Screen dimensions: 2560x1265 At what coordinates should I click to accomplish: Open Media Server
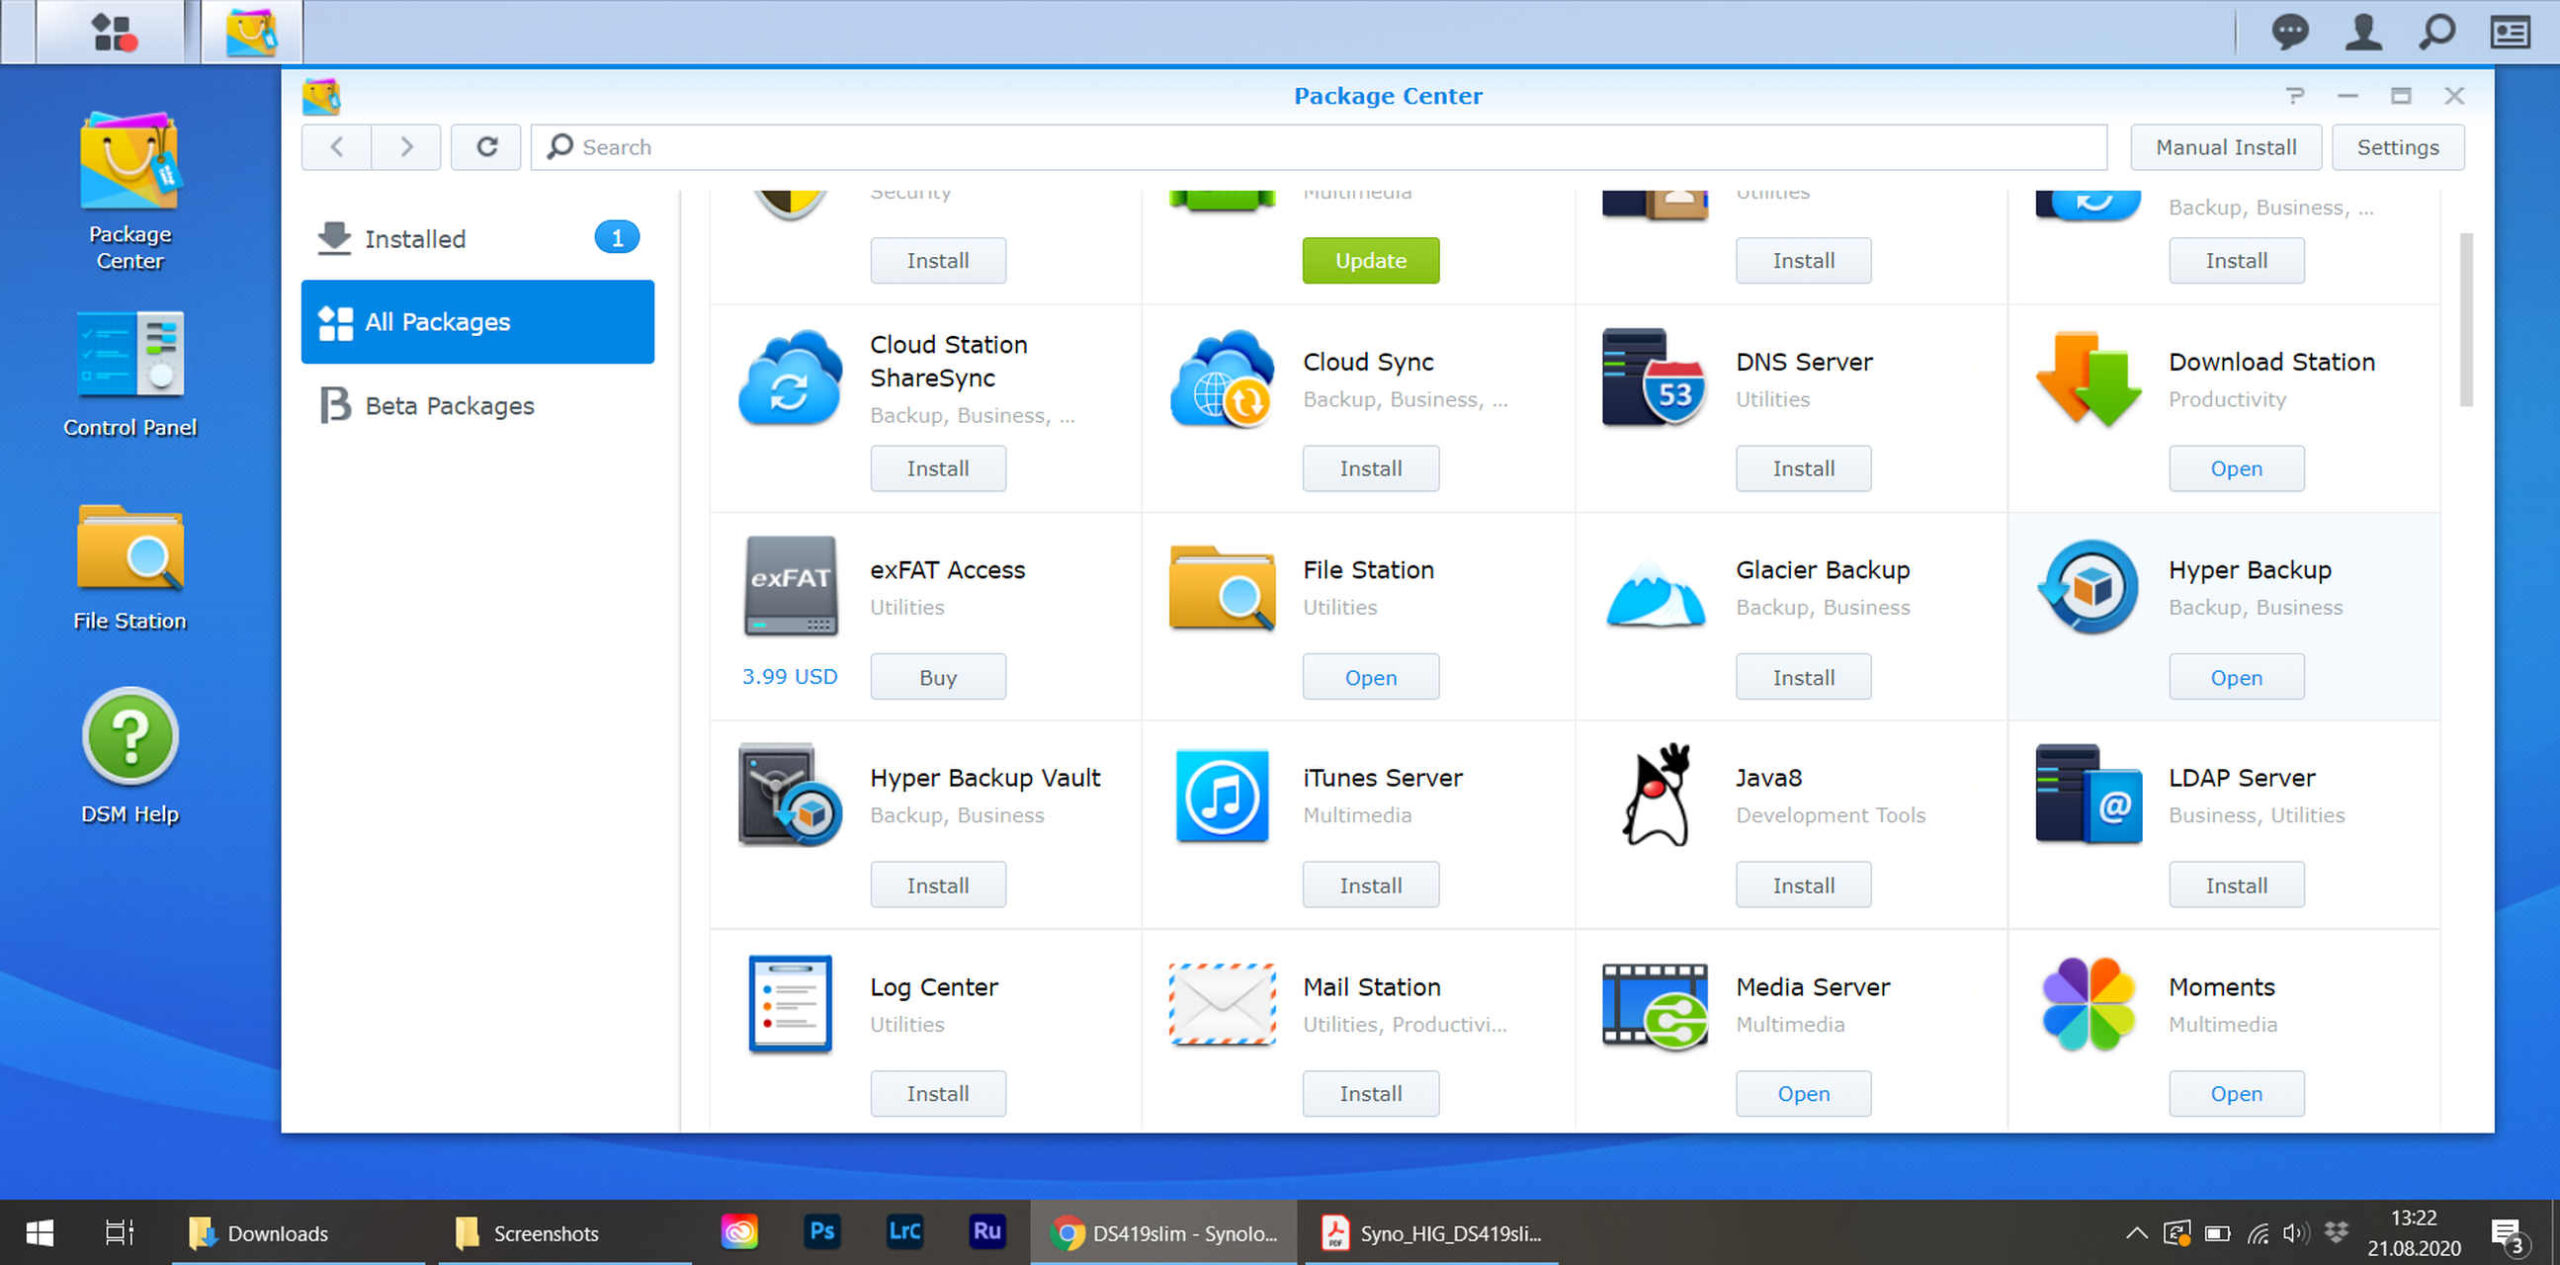[1803, 1093]
